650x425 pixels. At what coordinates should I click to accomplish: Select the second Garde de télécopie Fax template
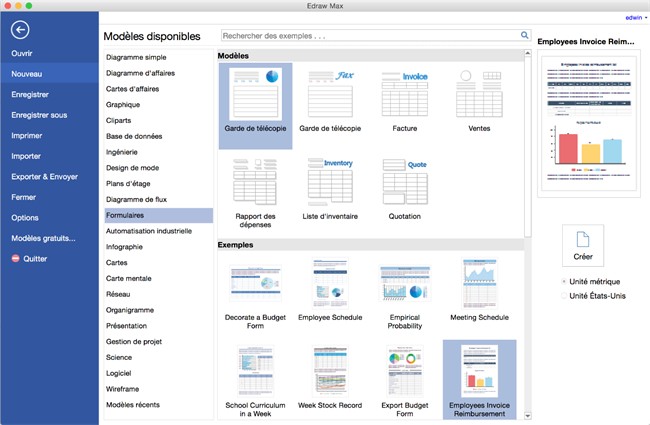coord(330,94)
